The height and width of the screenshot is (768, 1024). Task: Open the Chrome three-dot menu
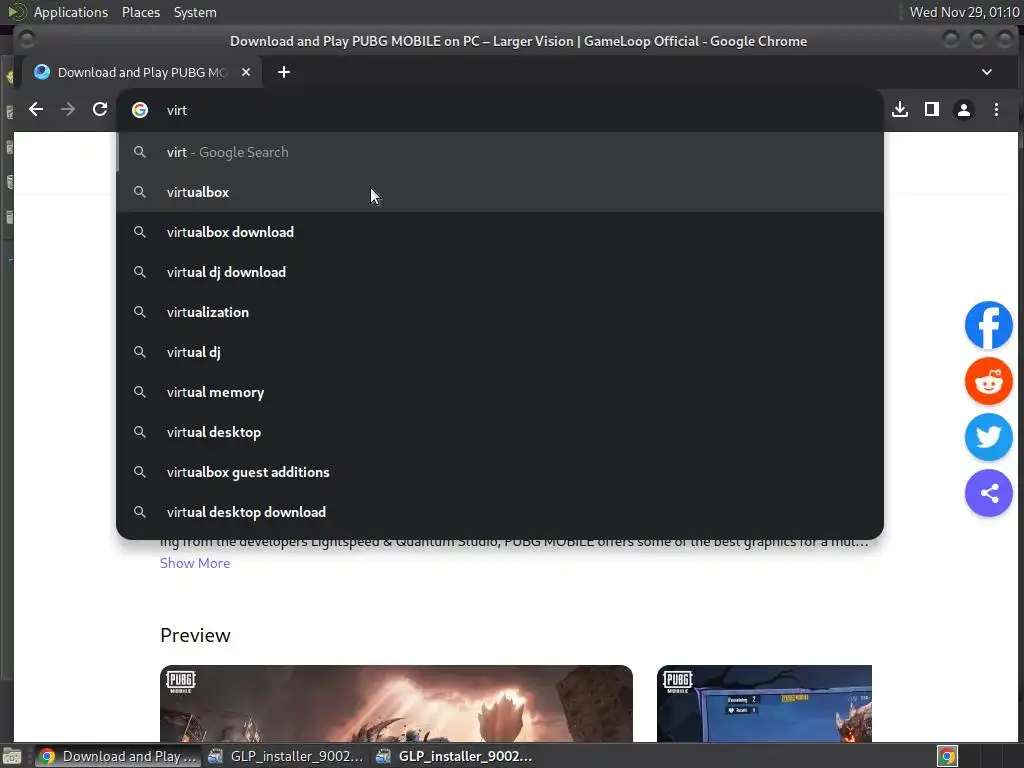(x=996, y=110)
